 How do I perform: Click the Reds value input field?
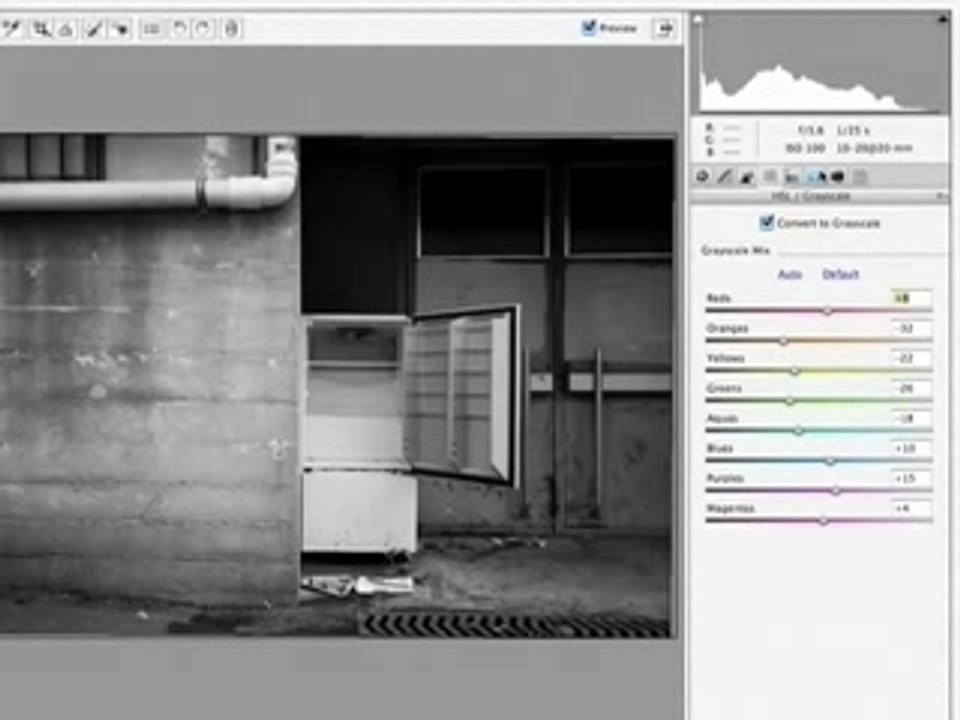pyautogui.click(x=912, y=298)
